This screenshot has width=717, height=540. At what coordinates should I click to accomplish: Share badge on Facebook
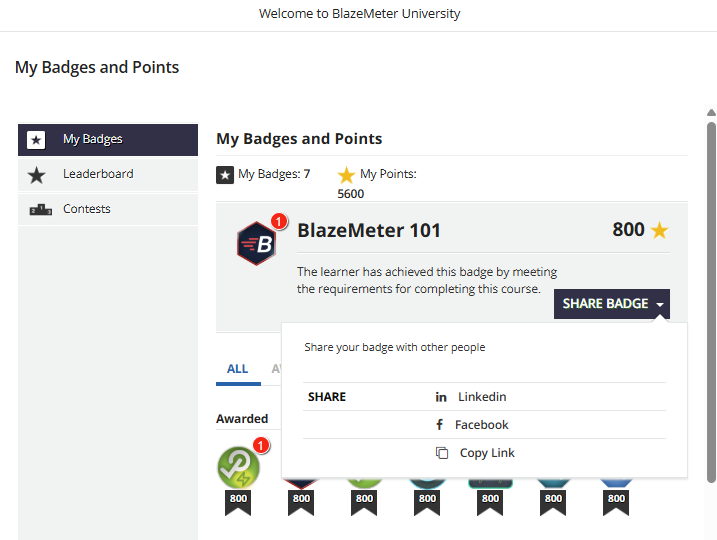coord(484,425)
